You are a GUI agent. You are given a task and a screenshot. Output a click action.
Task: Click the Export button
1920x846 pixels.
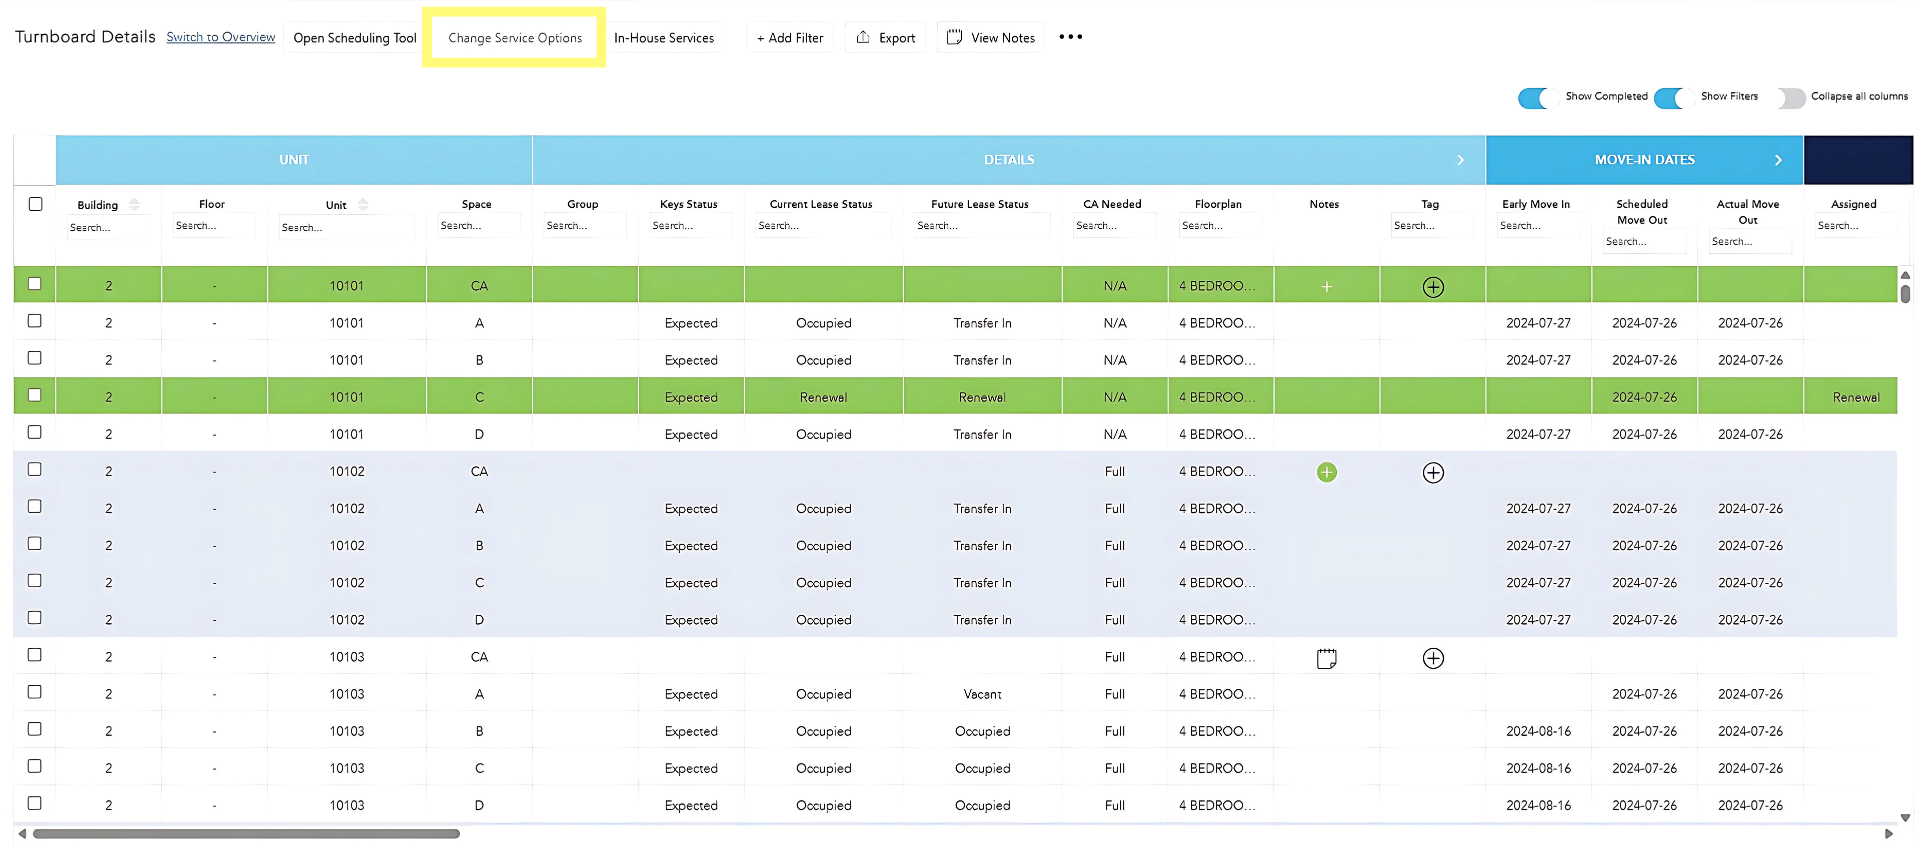(x=885, y=38)
